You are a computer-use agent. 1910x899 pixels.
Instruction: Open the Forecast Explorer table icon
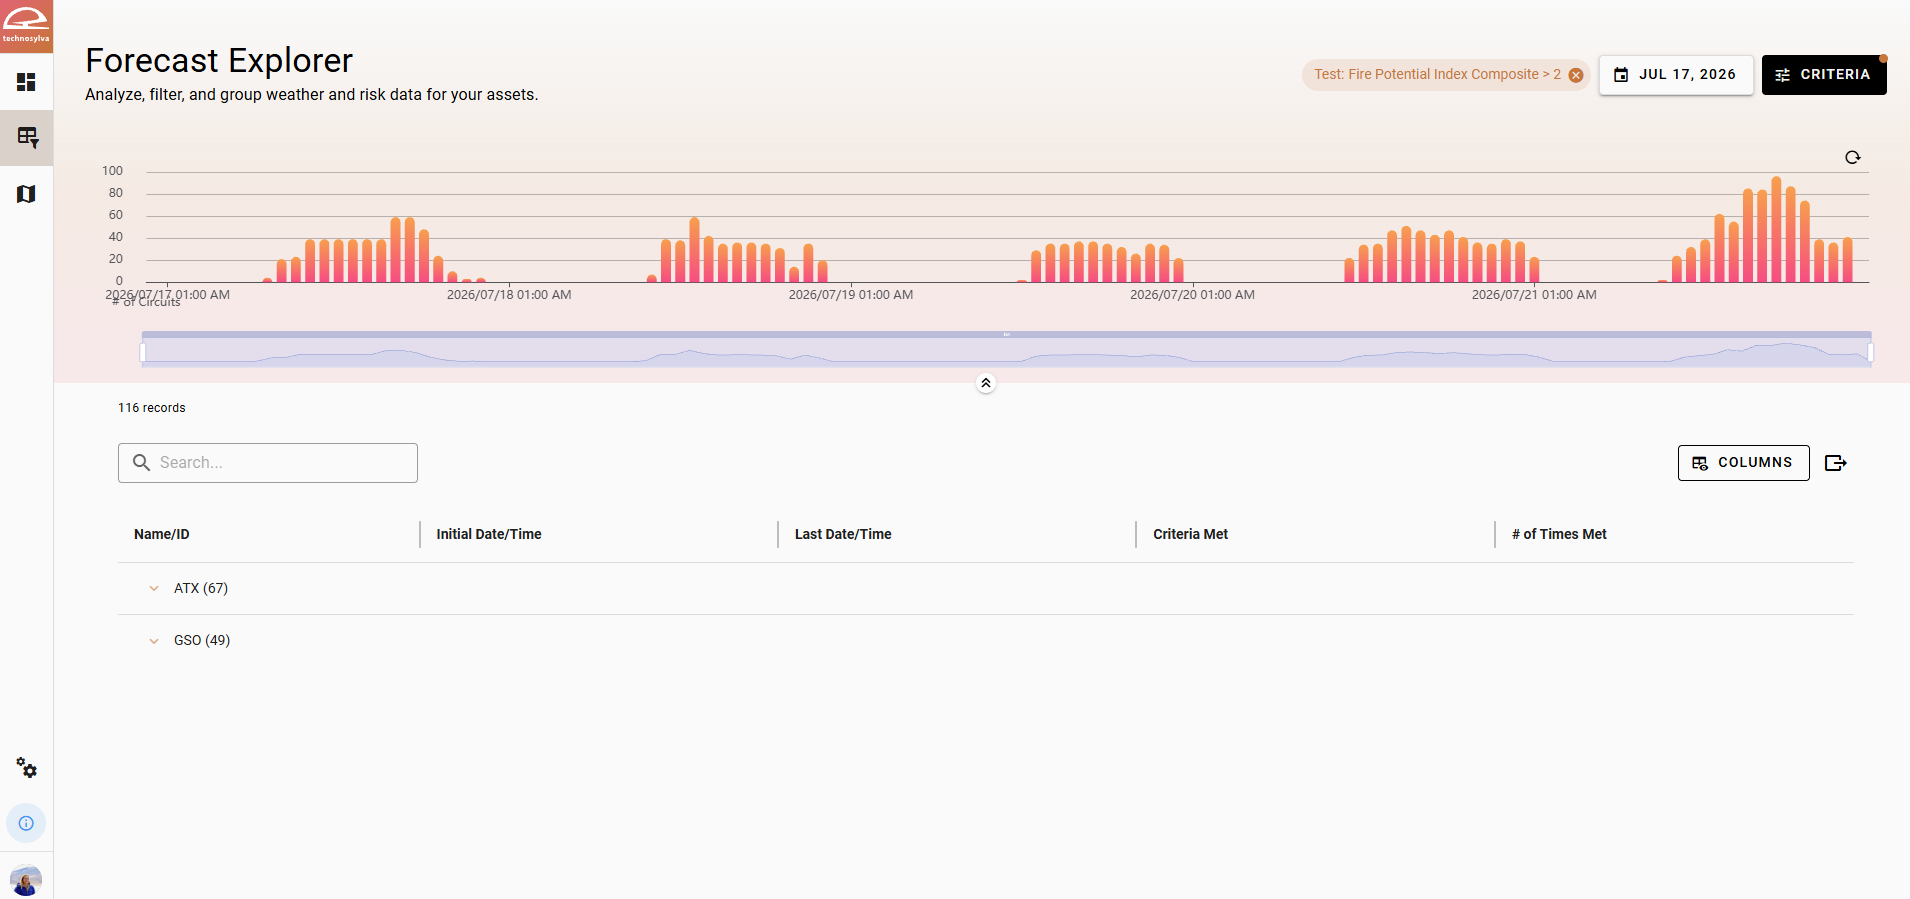(x=27, y=138)
